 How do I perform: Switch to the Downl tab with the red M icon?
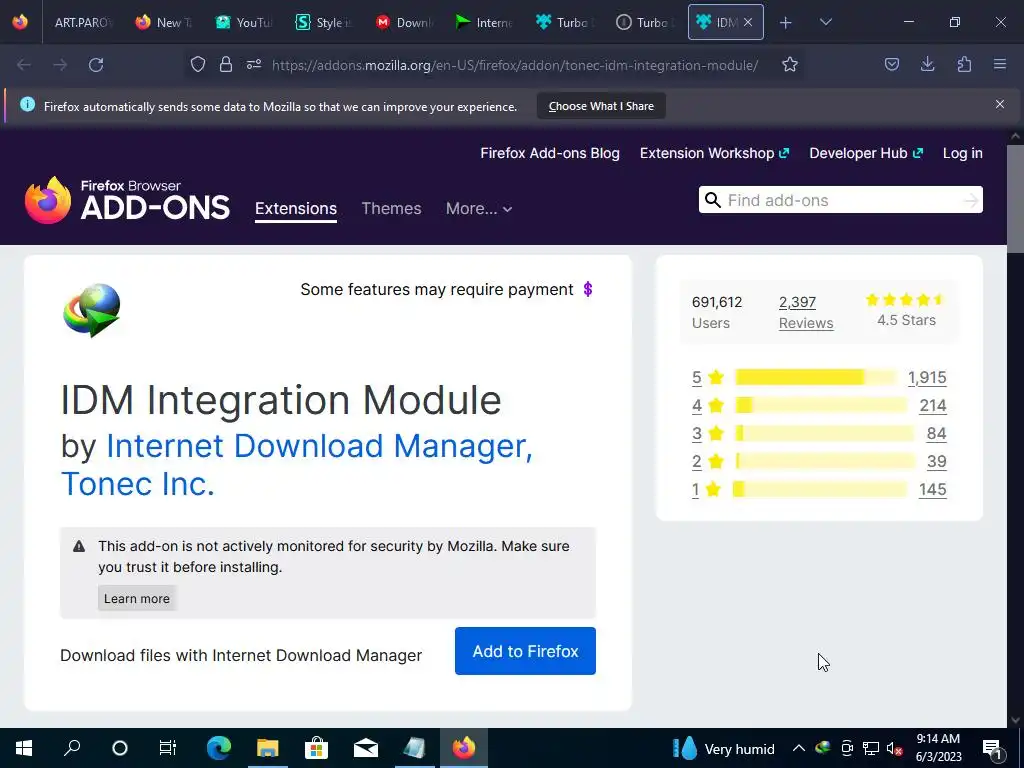click(x=404, y=22)
